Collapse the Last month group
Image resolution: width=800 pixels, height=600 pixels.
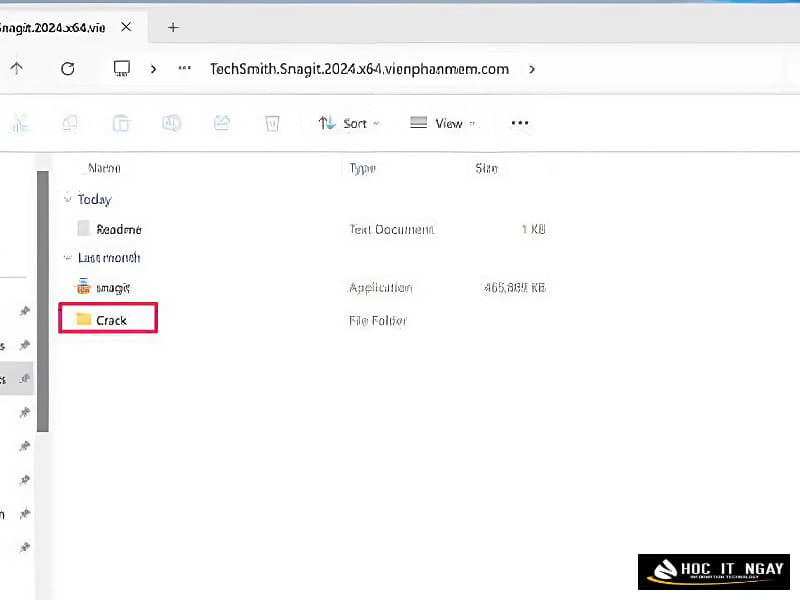tap(68, 258)
